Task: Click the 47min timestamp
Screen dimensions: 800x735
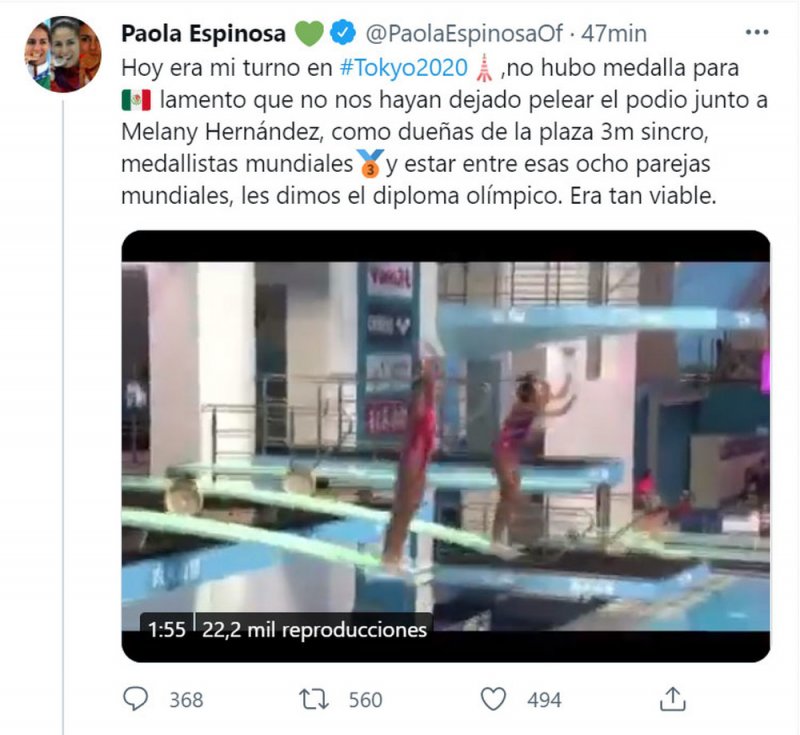Action: (614, 34)
